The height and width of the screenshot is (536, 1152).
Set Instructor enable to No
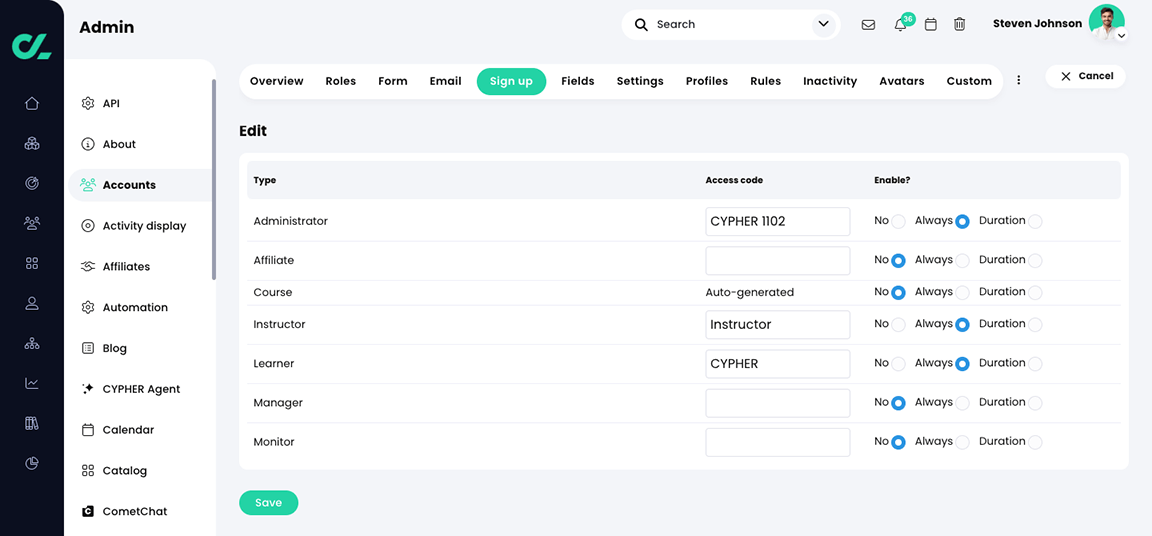(x=898, y=325)
